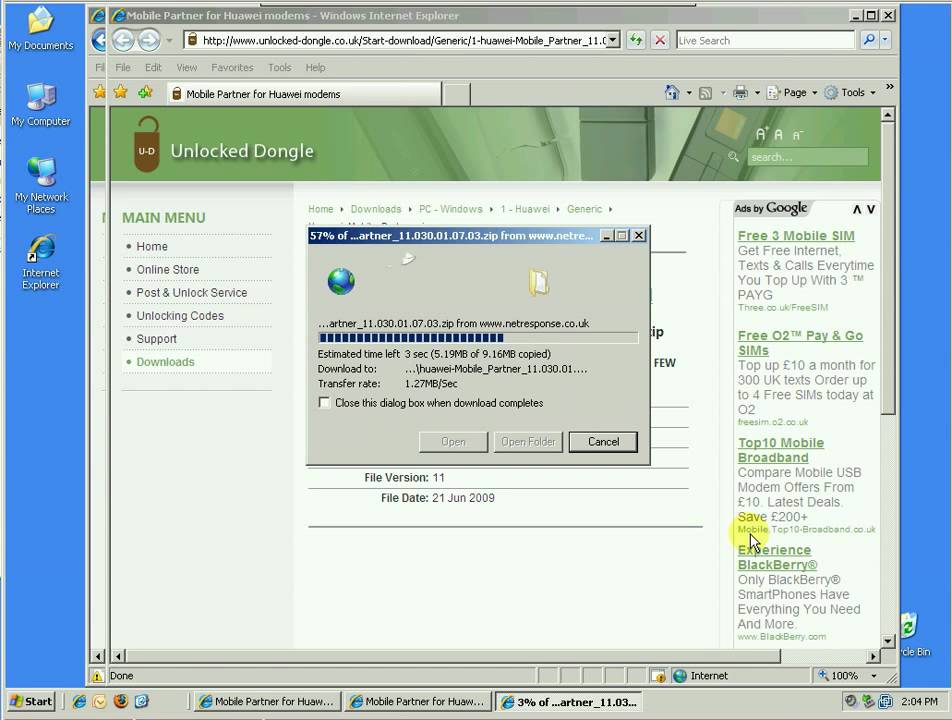The image size is (952, 720).
Task: Click the PC - Windows breadcrumb link
Action: pos(450,209)
